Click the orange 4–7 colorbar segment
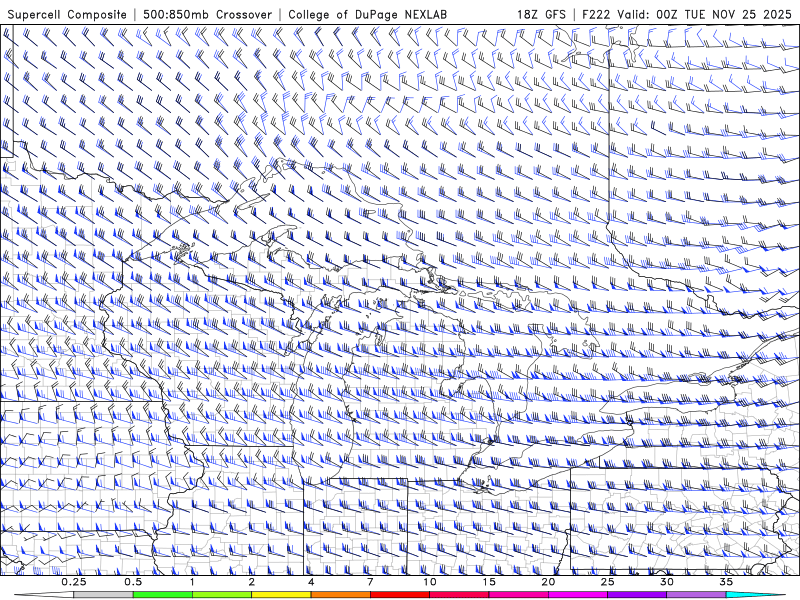The height and width of the screenshot is (600, 800). [340, 595]
